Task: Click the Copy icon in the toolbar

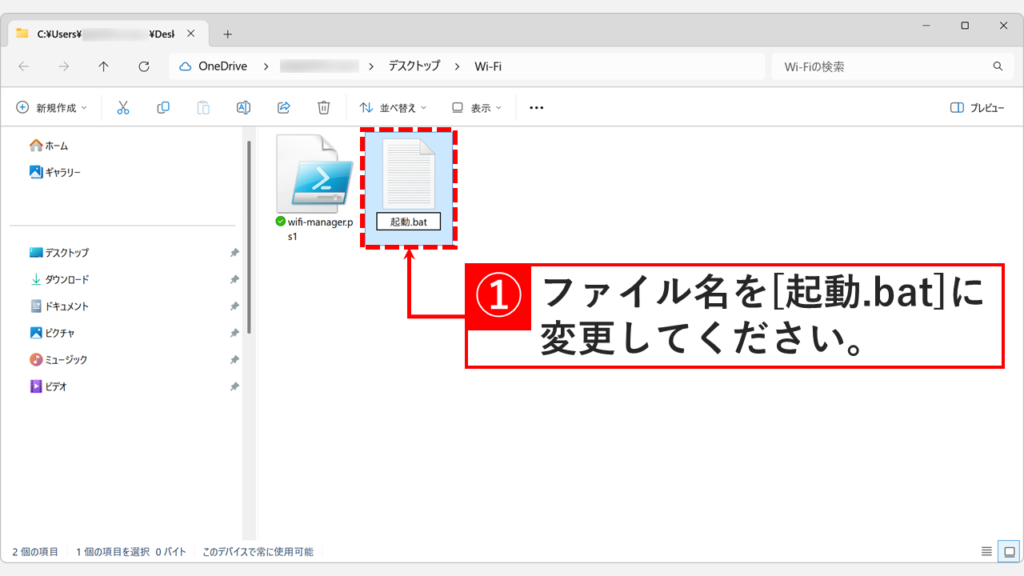Action: click(163, 107)
